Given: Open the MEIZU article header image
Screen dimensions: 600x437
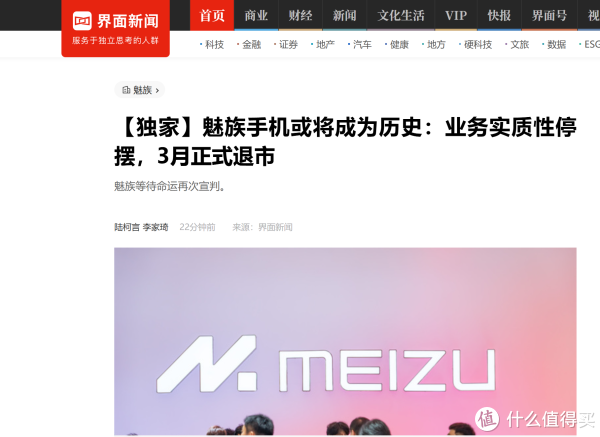Looking at the screenshot, I should 345,341.
